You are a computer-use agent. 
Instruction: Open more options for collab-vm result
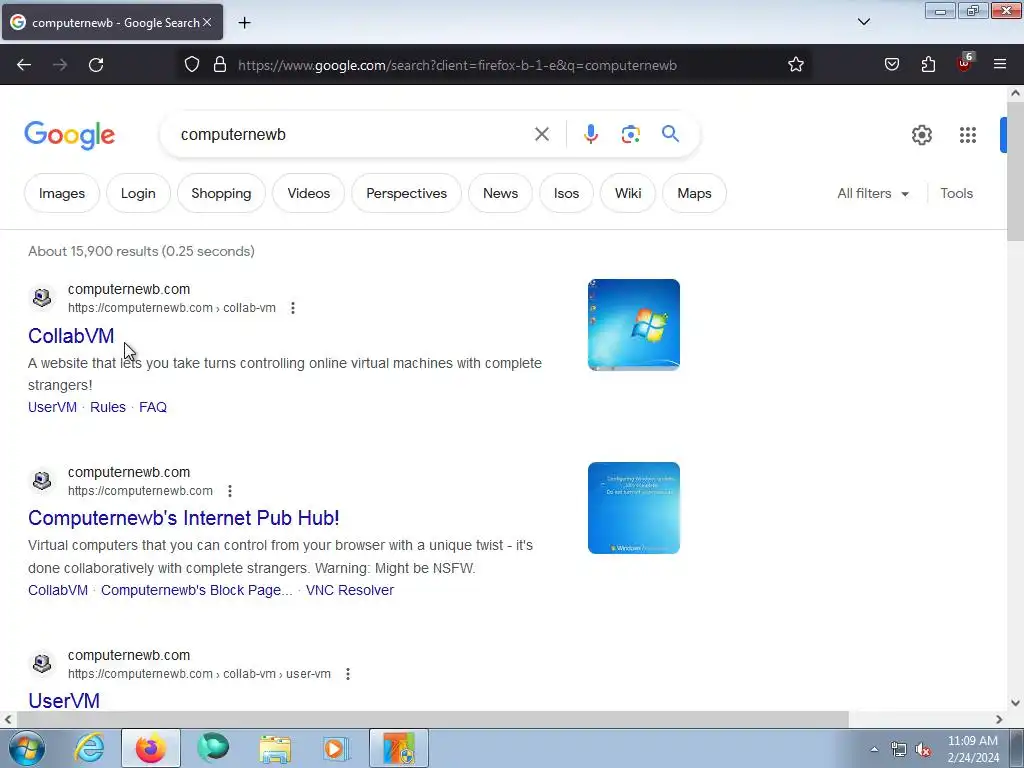coord(293,308)
